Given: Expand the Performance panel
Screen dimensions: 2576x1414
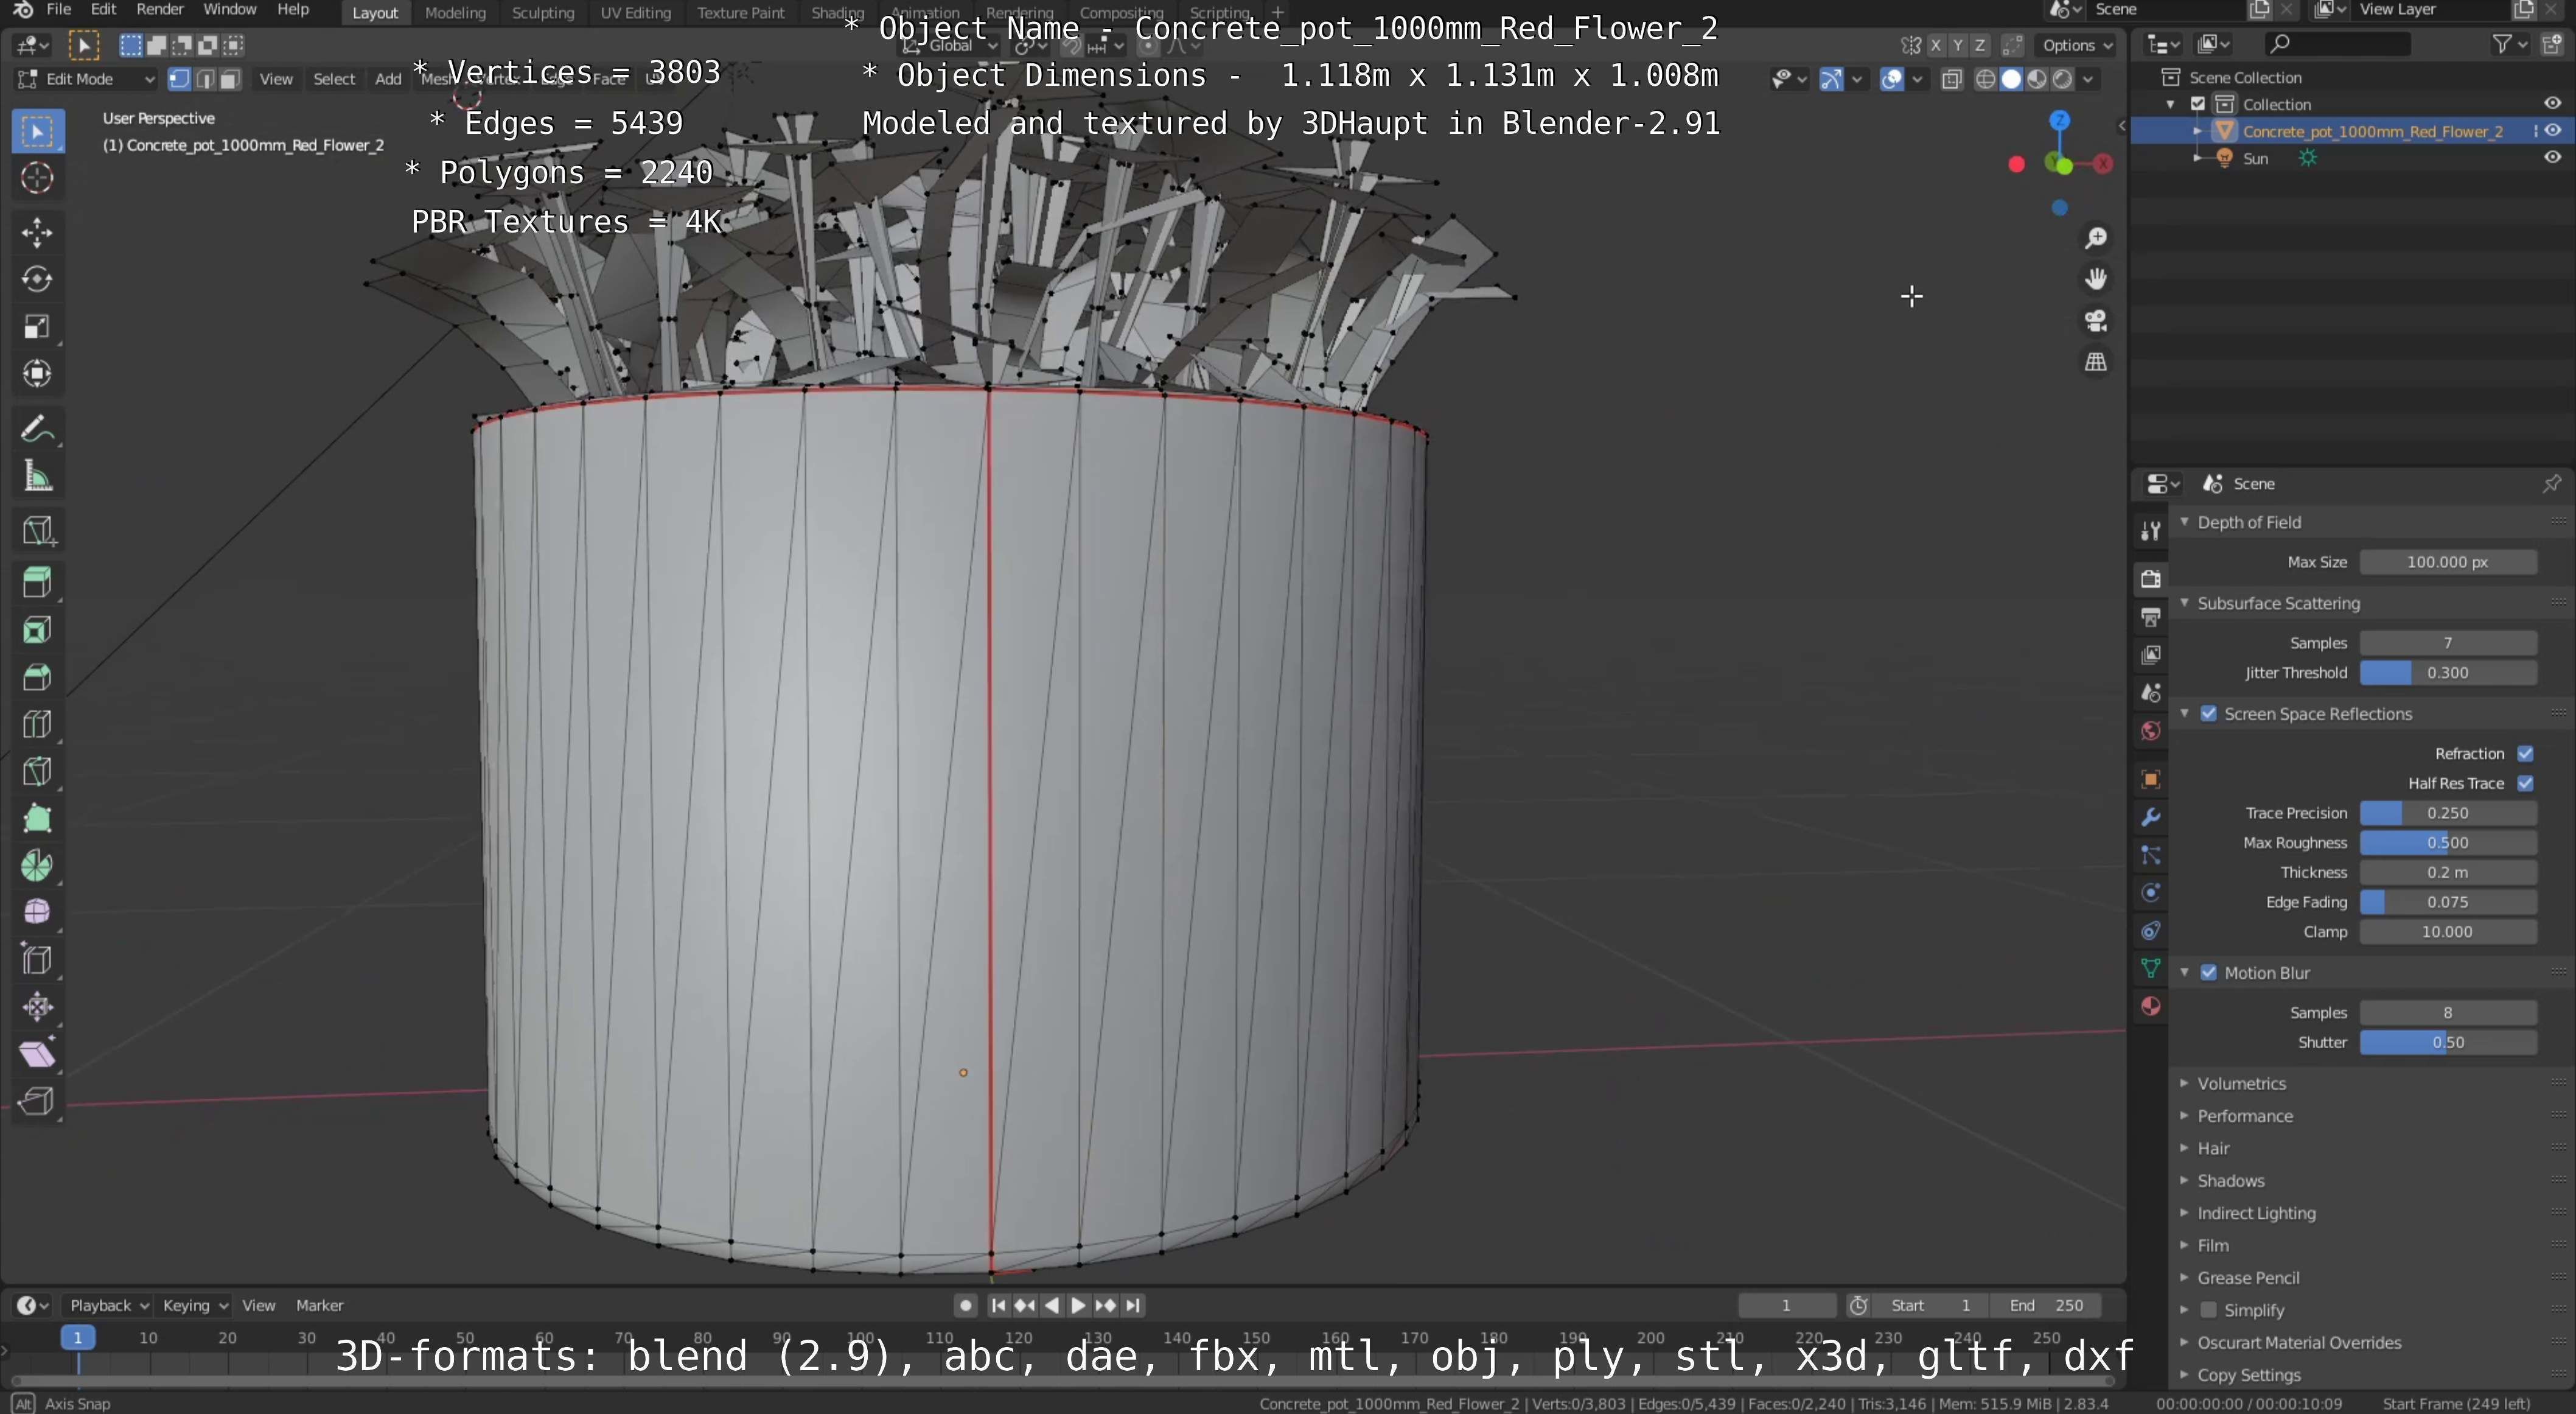Looking at the screenshot, I should 2184,1116.
